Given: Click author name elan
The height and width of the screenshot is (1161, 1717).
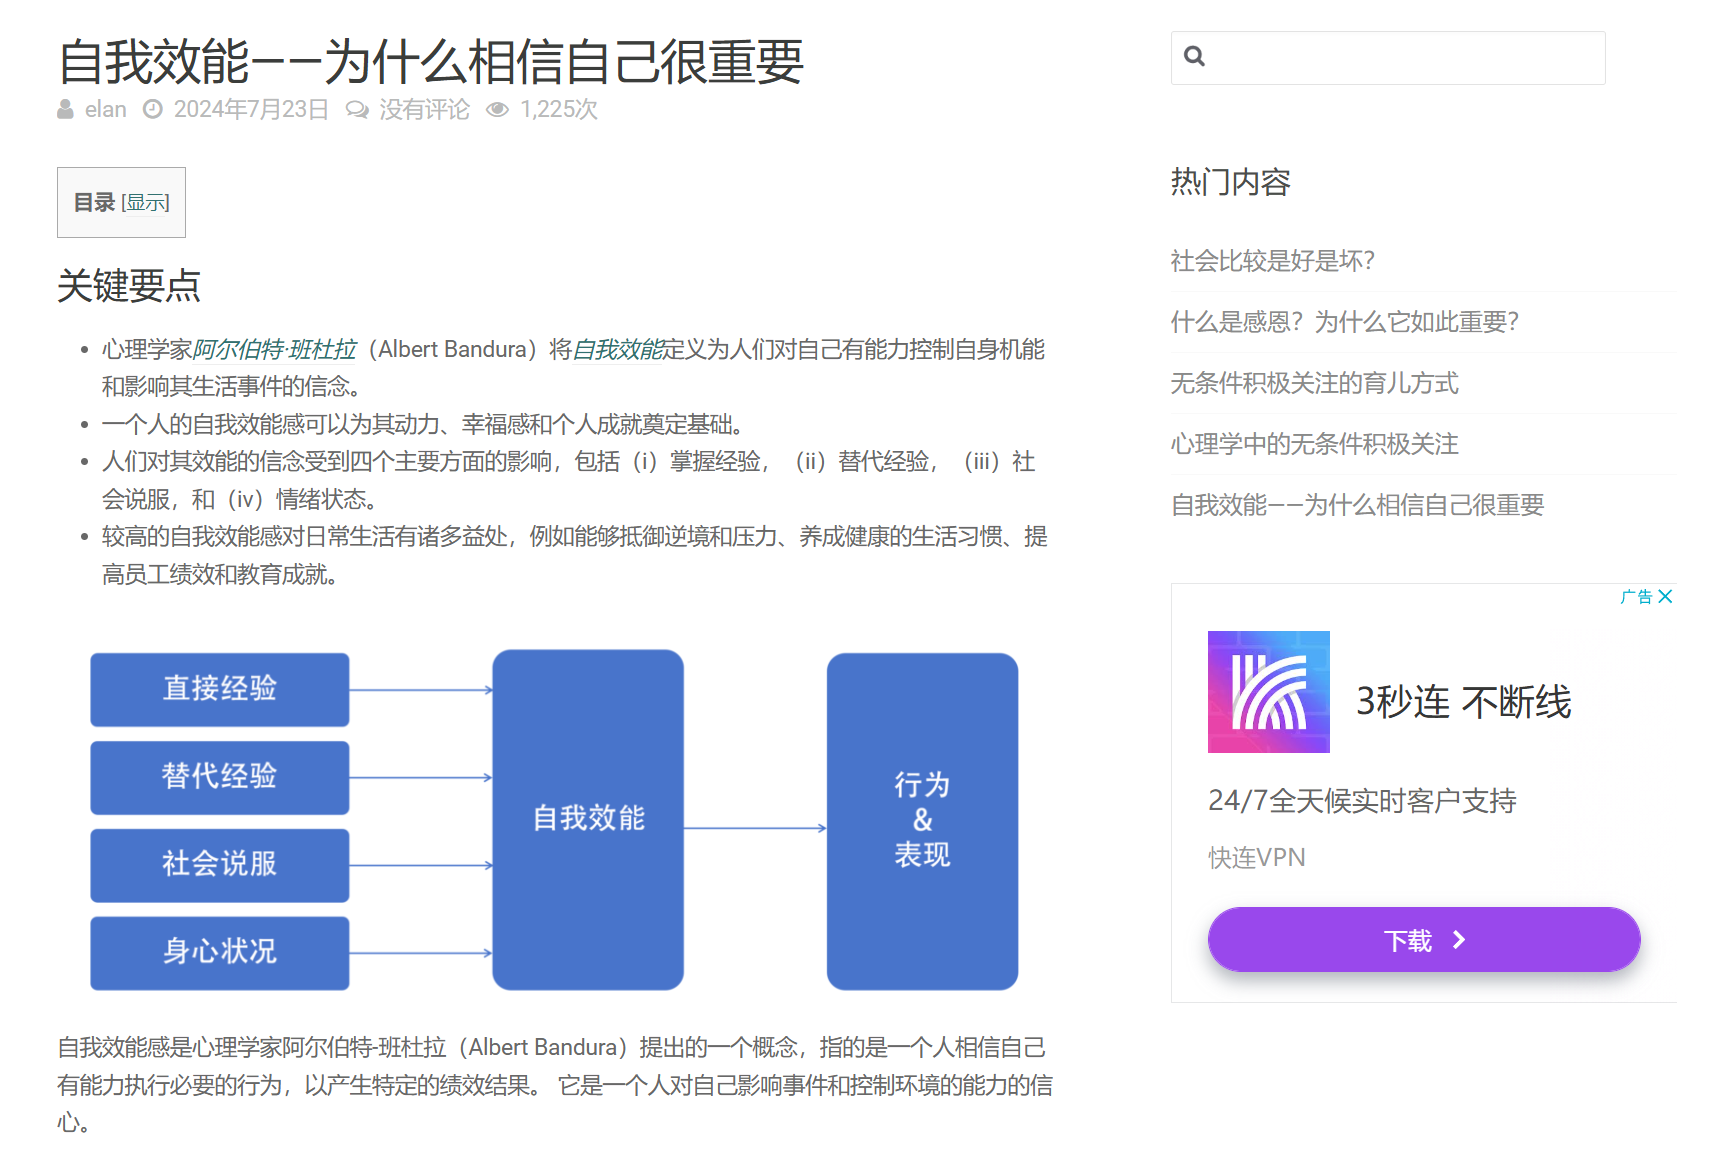Looking at the screenshot, I should (105, 109).
